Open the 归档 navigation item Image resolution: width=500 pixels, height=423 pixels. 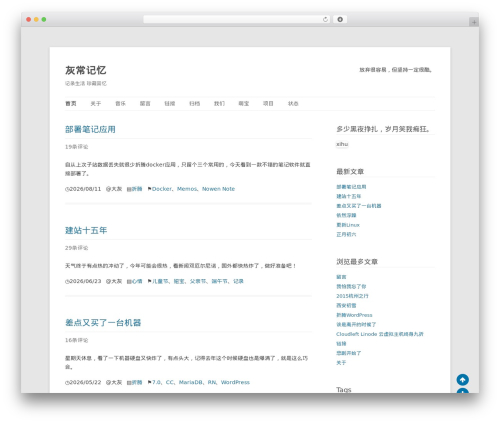194,104
